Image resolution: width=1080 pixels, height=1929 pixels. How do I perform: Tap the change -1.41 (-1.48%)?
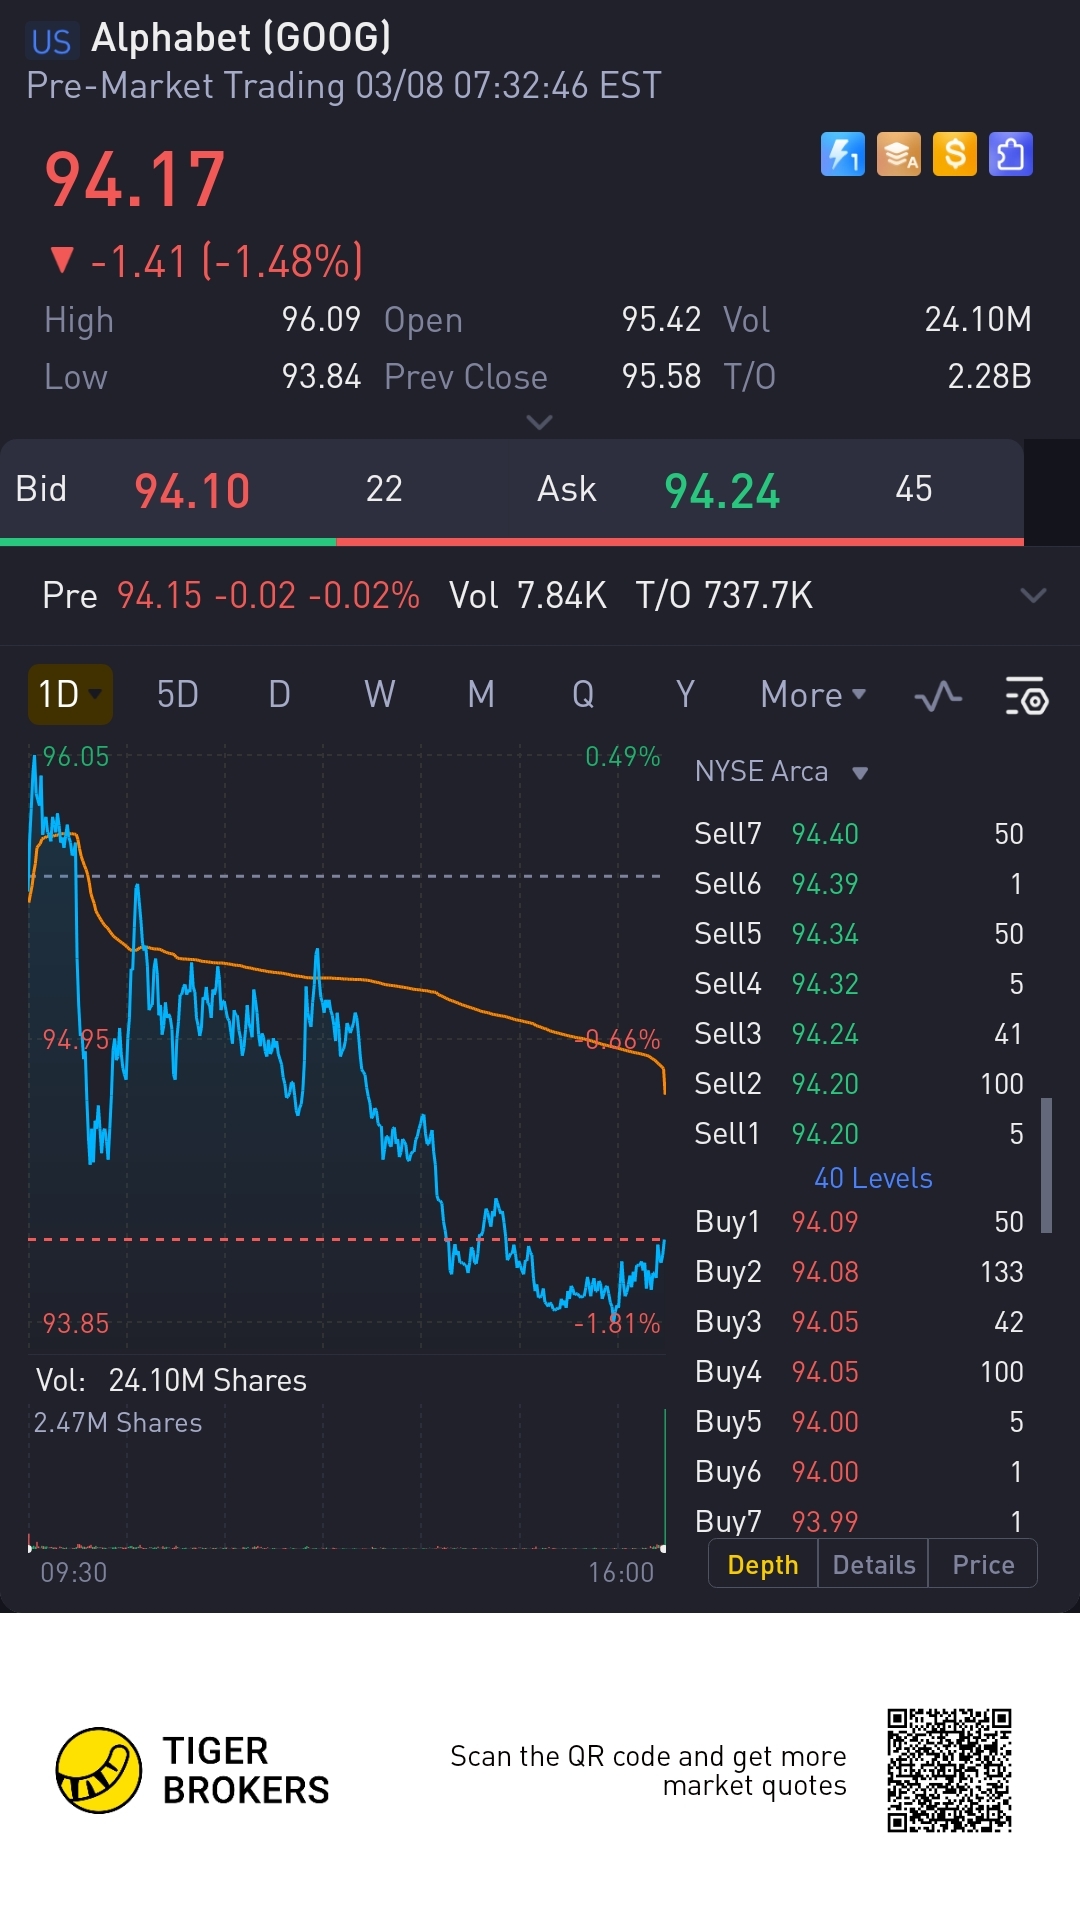pyautogui.click(x=206, y=262)
